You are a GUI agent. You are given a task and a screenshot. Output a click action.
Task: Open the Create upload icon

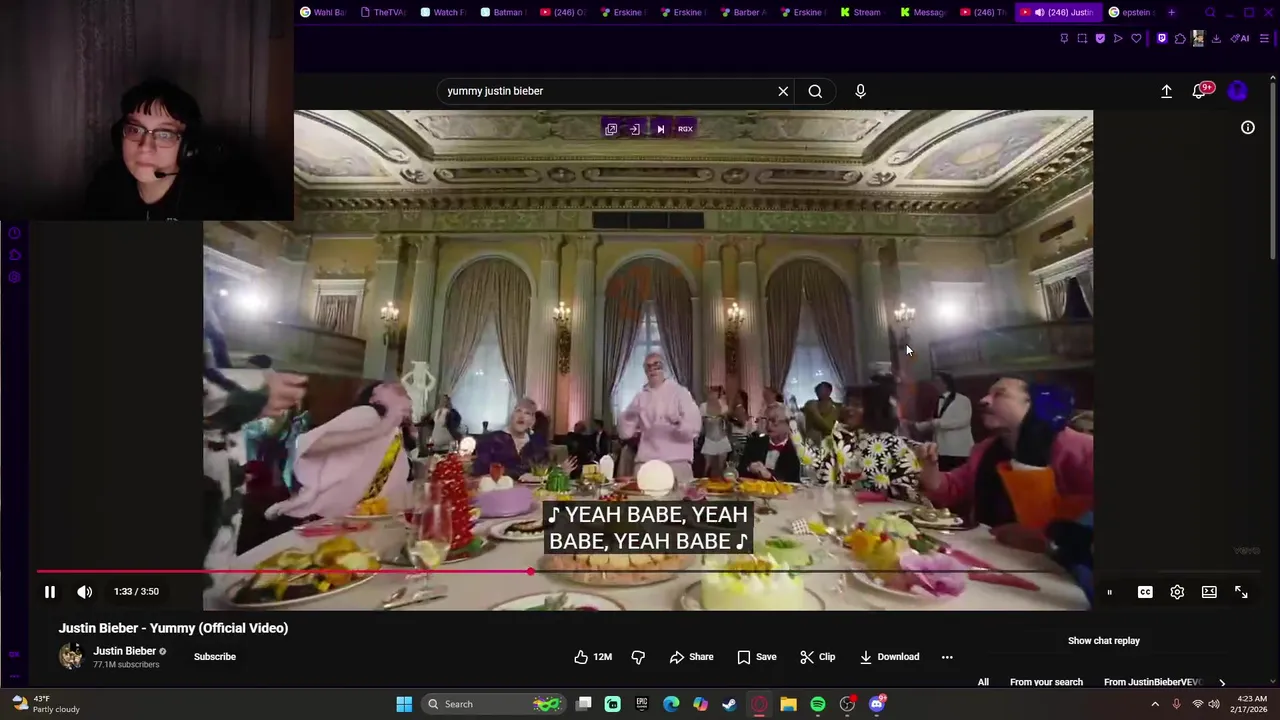[1166, 91]
